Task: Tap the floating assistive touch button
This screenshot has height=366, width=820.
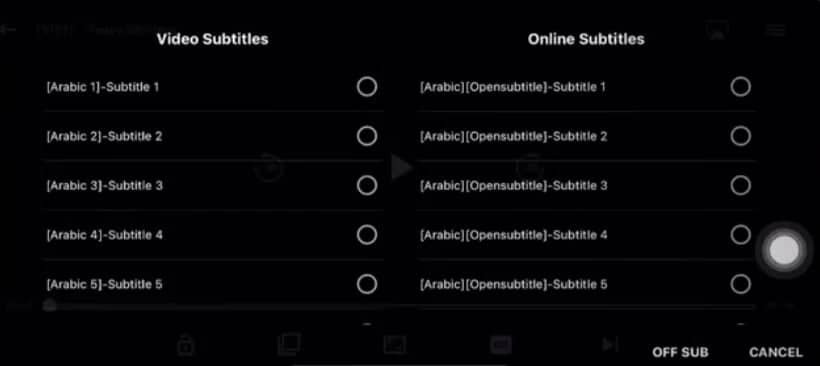Action: point(784,250)
